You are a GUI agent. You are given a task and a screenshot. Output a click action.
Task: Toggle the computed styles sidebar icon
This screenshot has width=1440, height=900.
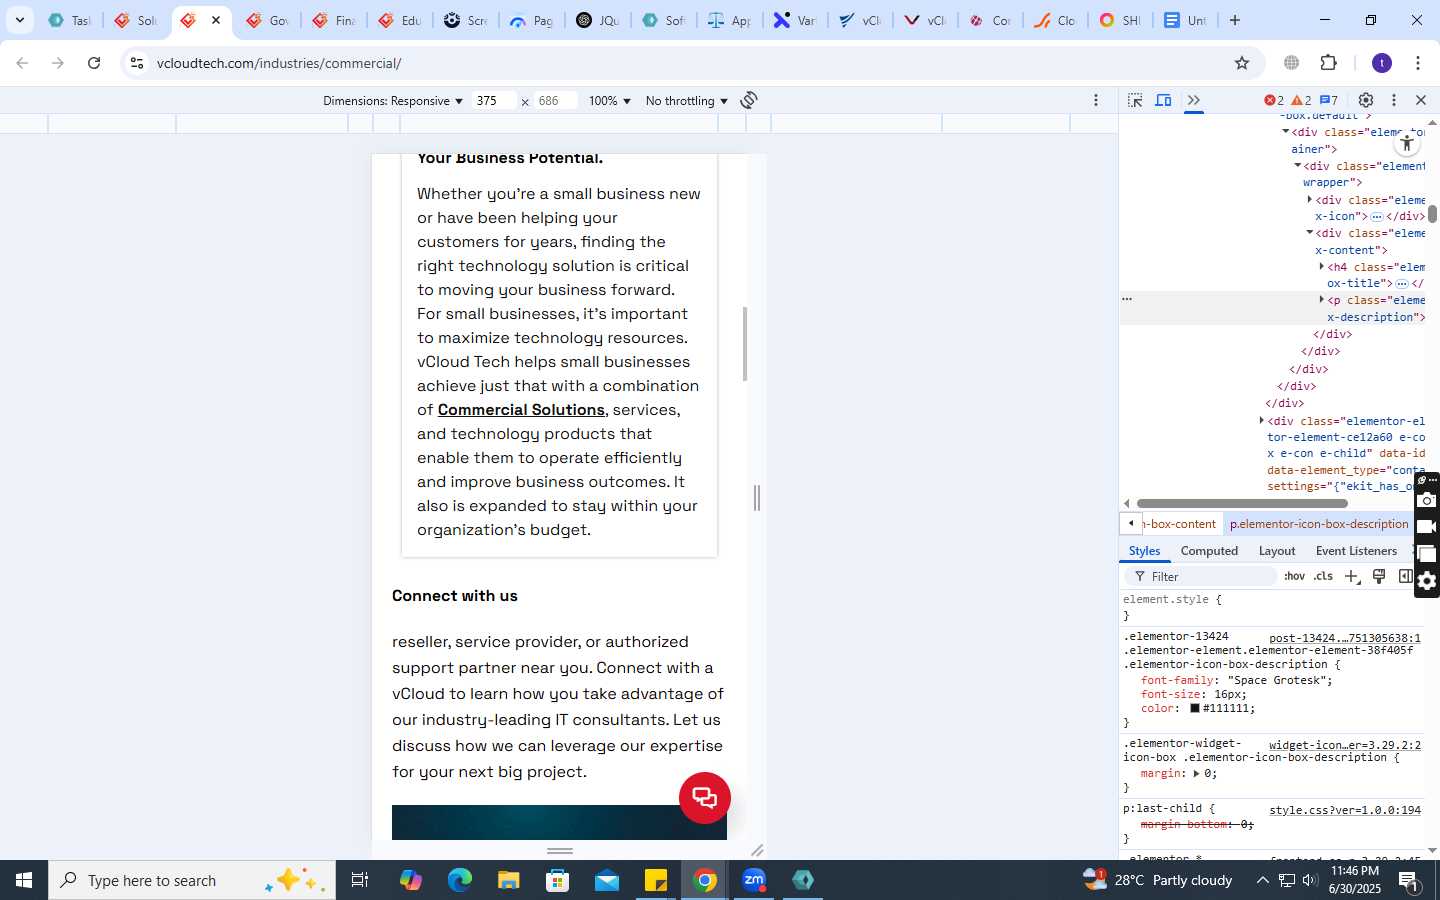pos(1405,576)
